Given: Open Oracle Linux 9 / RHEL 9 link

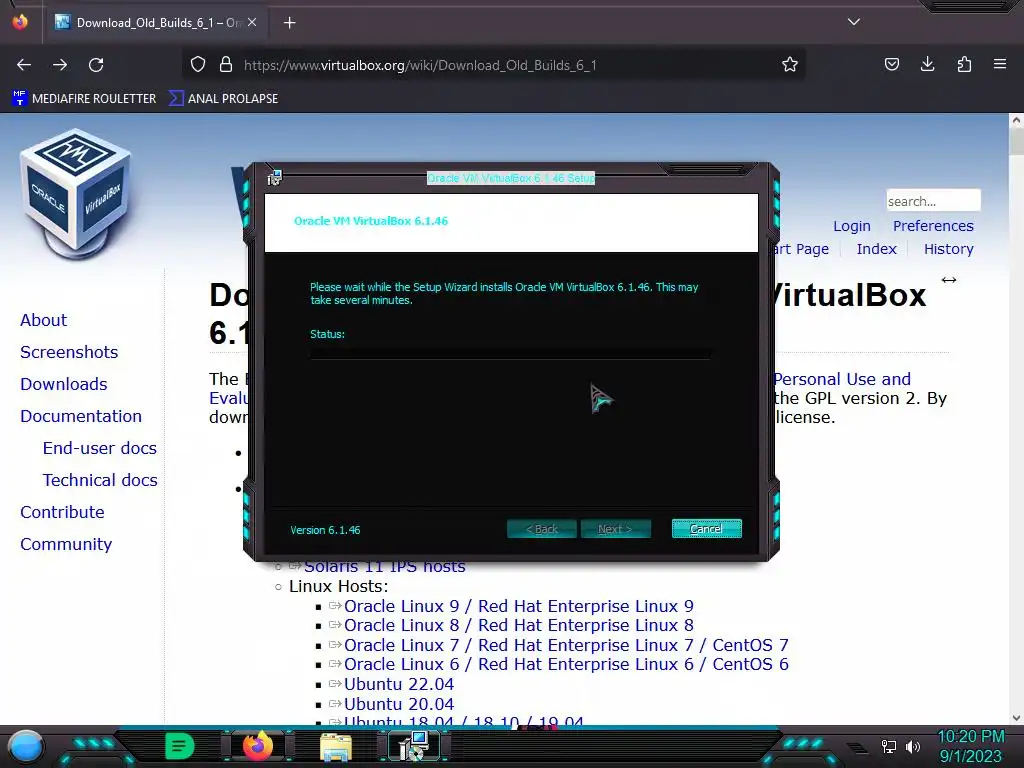Looking at the screenshot, I should 519,606.
